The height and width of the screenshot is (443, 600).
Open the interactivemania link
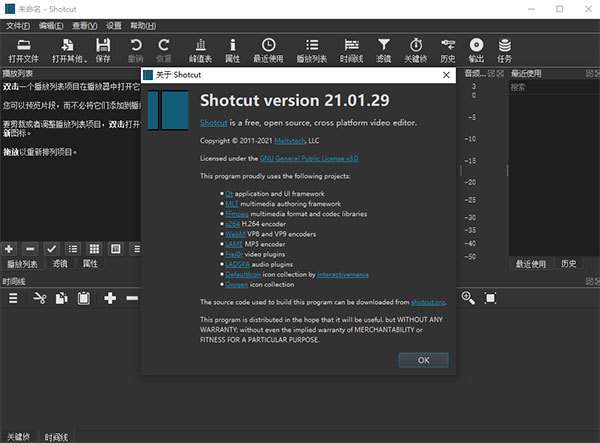[x=343, y=274]
